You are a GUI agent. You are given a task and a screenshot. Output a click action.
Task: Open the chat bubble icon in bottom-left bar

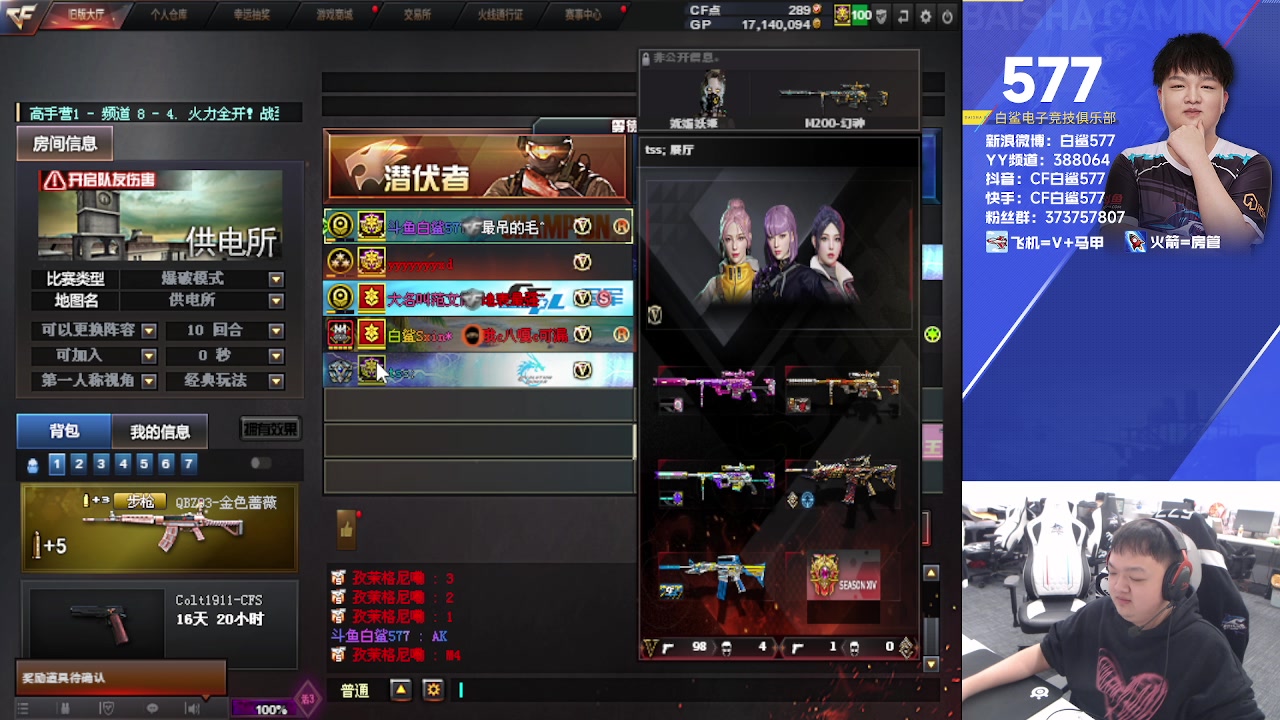[152, 708]
